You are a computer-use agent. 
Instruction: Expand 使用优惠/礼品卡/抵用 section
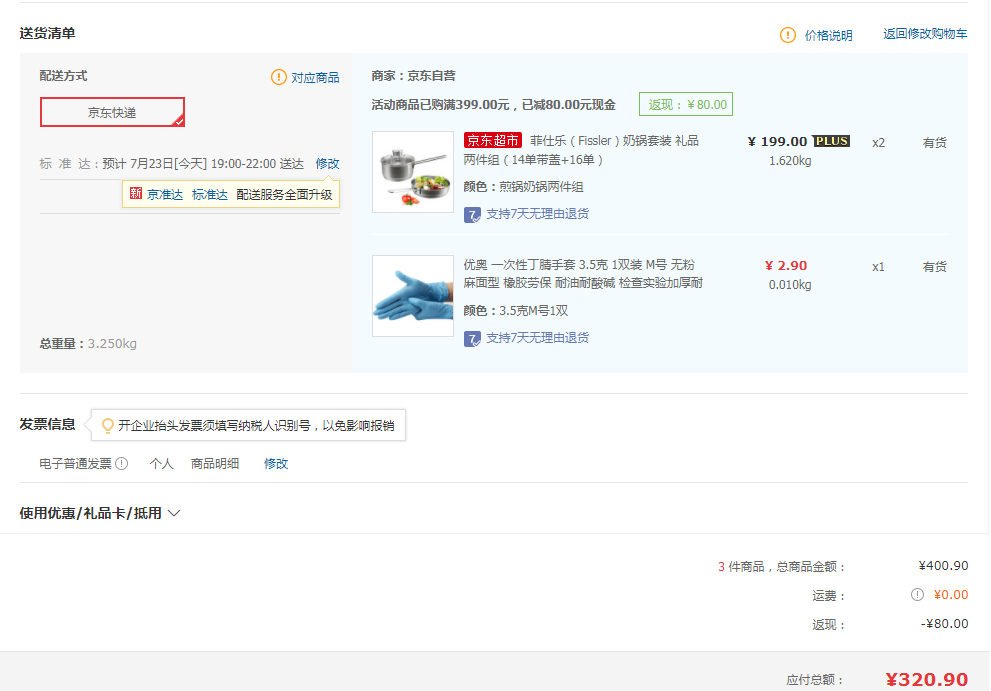100,513
